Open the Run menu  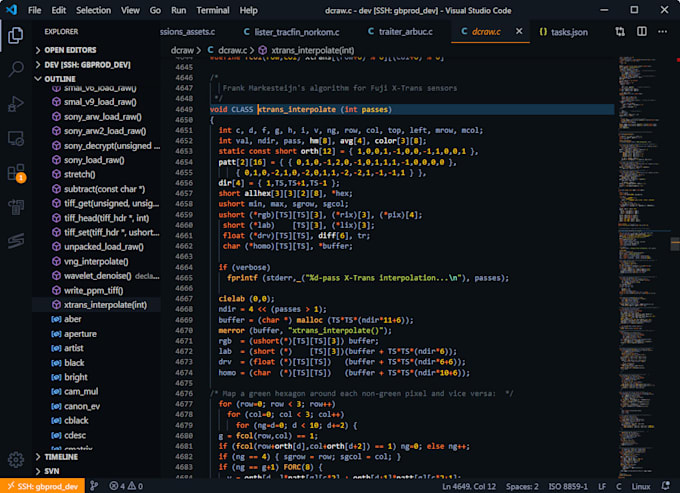[x=178, y=10]
